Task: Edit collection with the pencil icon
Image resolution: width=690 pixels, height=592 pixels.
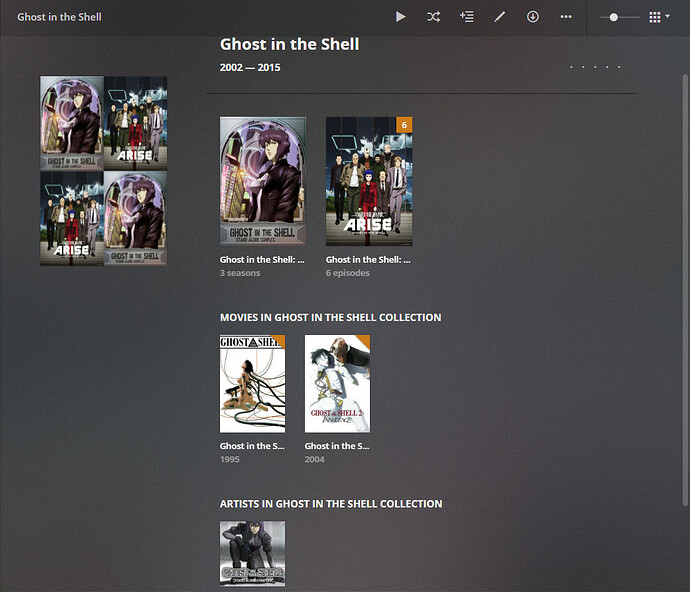Action: point(499,17)
